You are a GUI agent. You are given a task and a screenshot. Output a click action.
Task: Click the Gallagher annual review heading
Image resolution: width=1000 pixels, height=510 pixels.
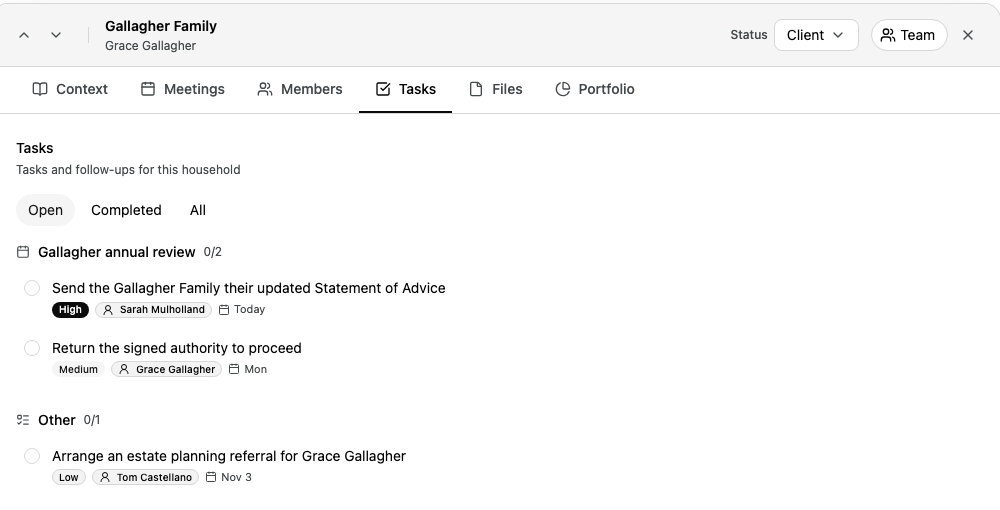click(x=117, y=252)
